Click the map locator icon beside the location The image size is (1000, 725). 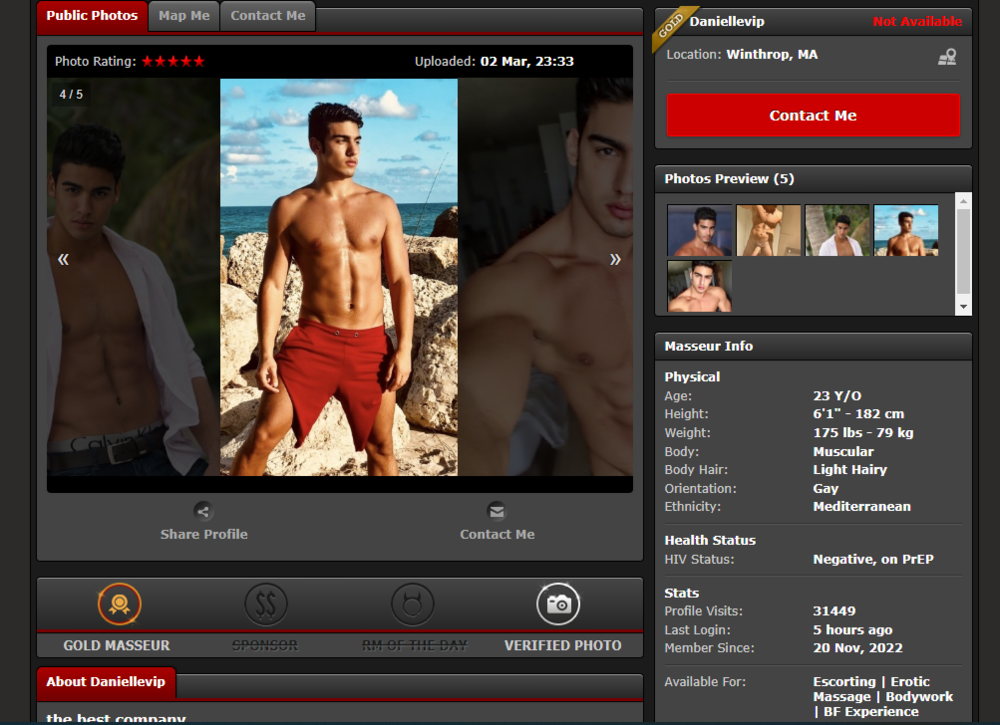(x=947, y=57)
